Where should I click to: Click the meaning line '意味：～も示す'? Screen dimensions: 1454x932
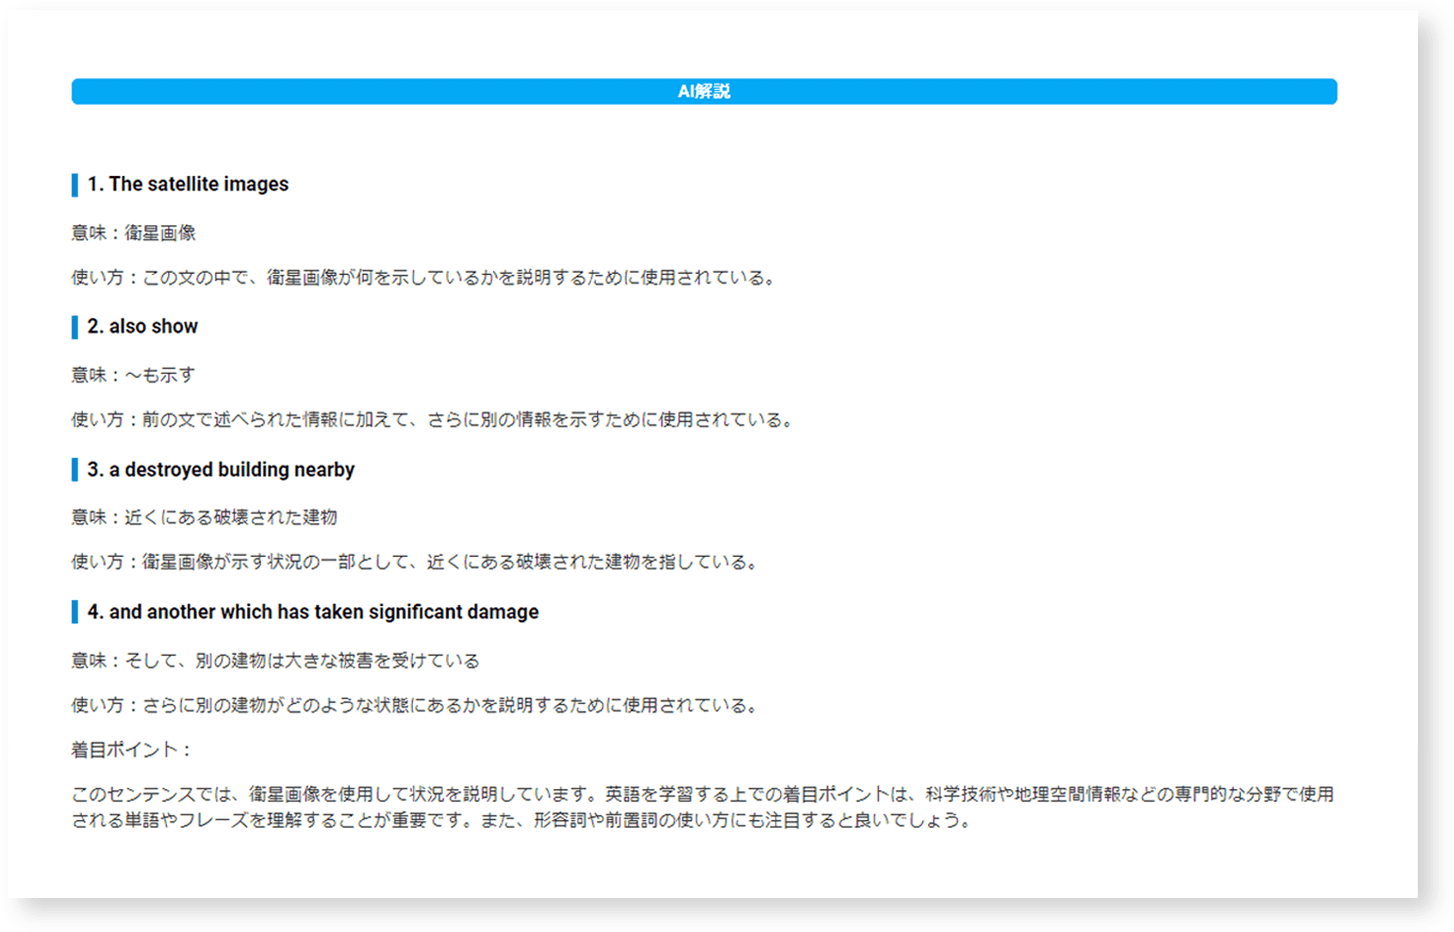pyautogui.click(x=133, y=375)
